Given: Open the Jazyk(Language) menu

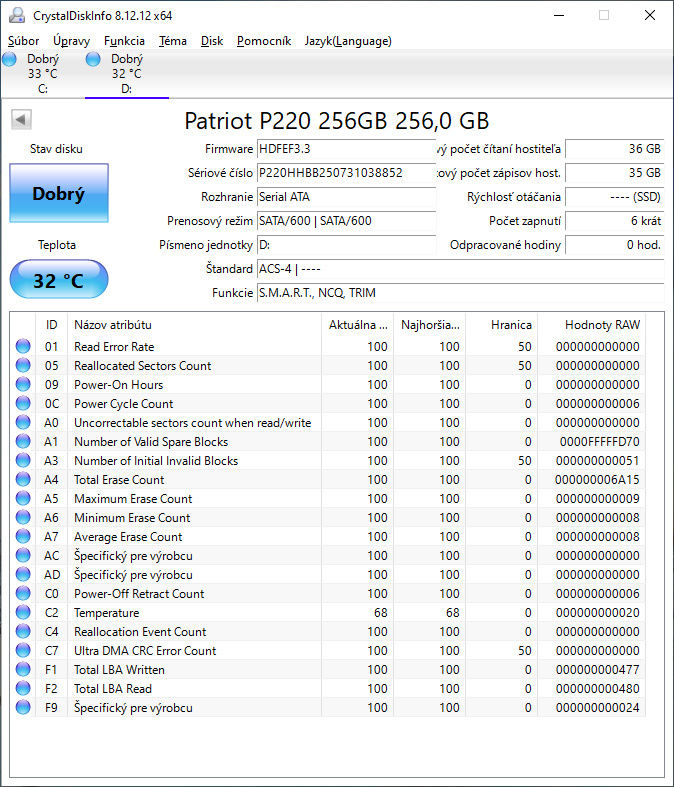Looking at the screenshot, I should click(x=348, y=41).
